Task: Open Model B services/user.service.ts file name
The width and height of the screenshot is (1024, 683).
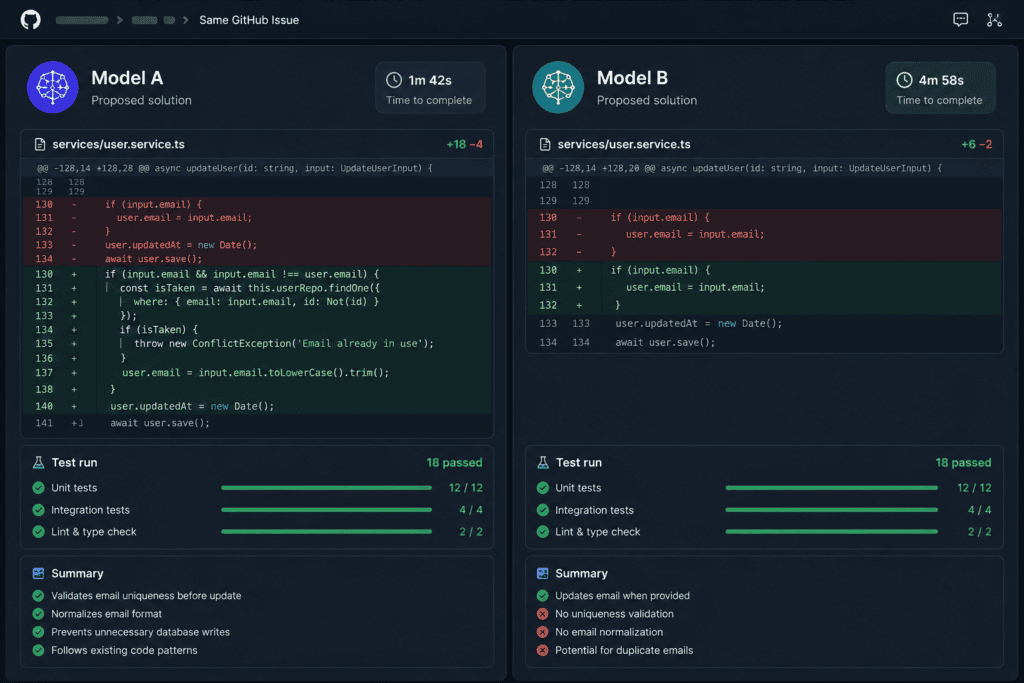Action: [x=624, y=144]
